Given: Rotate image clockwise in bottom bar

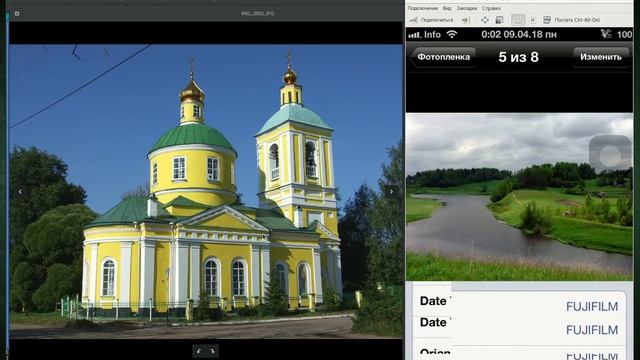Looking at the screenshot, I should [212, 351].
